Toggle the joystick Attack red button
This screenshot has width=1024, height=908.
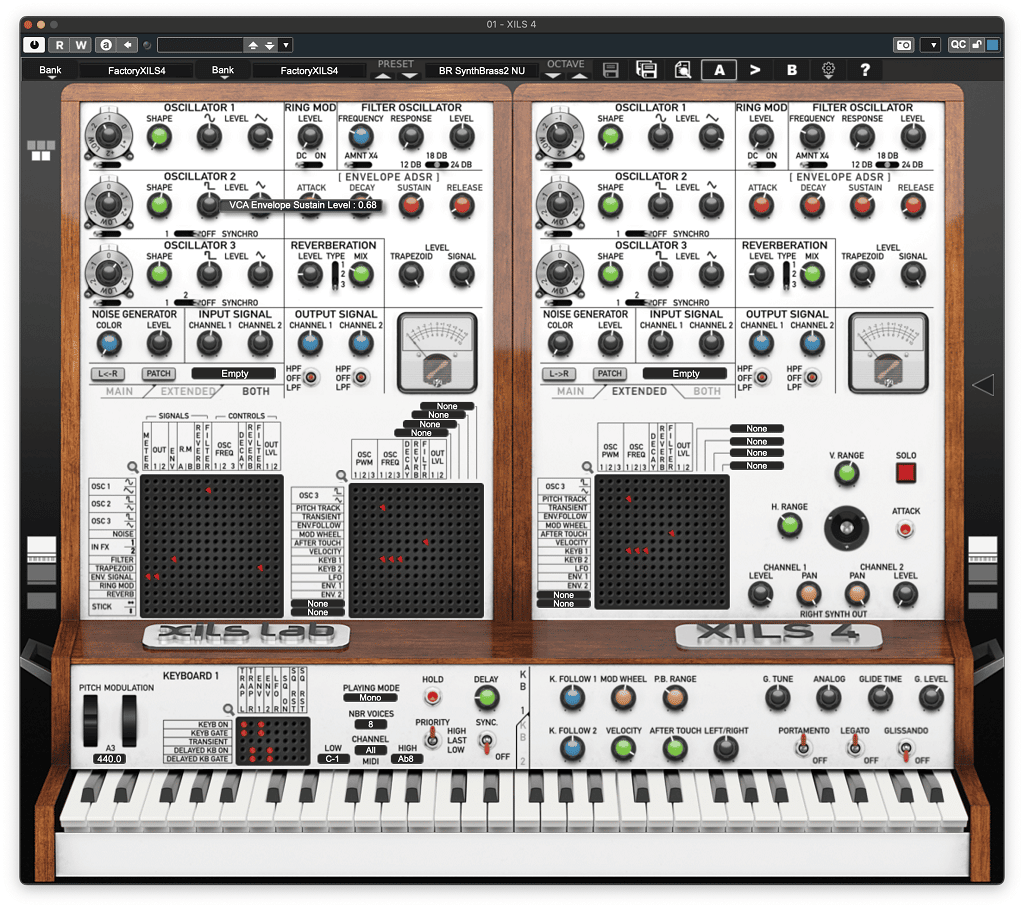(905, 529)
